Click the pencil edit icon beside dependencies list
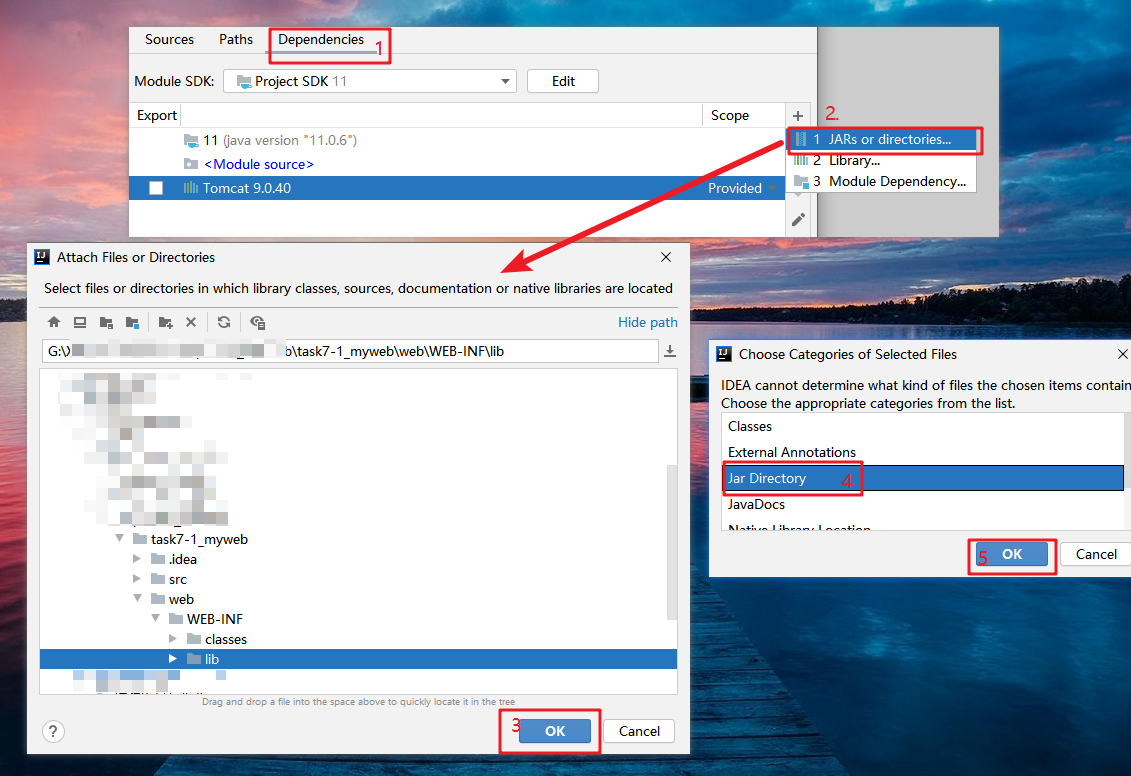The width and height of the screenshot is (1131, 776). (x=798, y=220)
